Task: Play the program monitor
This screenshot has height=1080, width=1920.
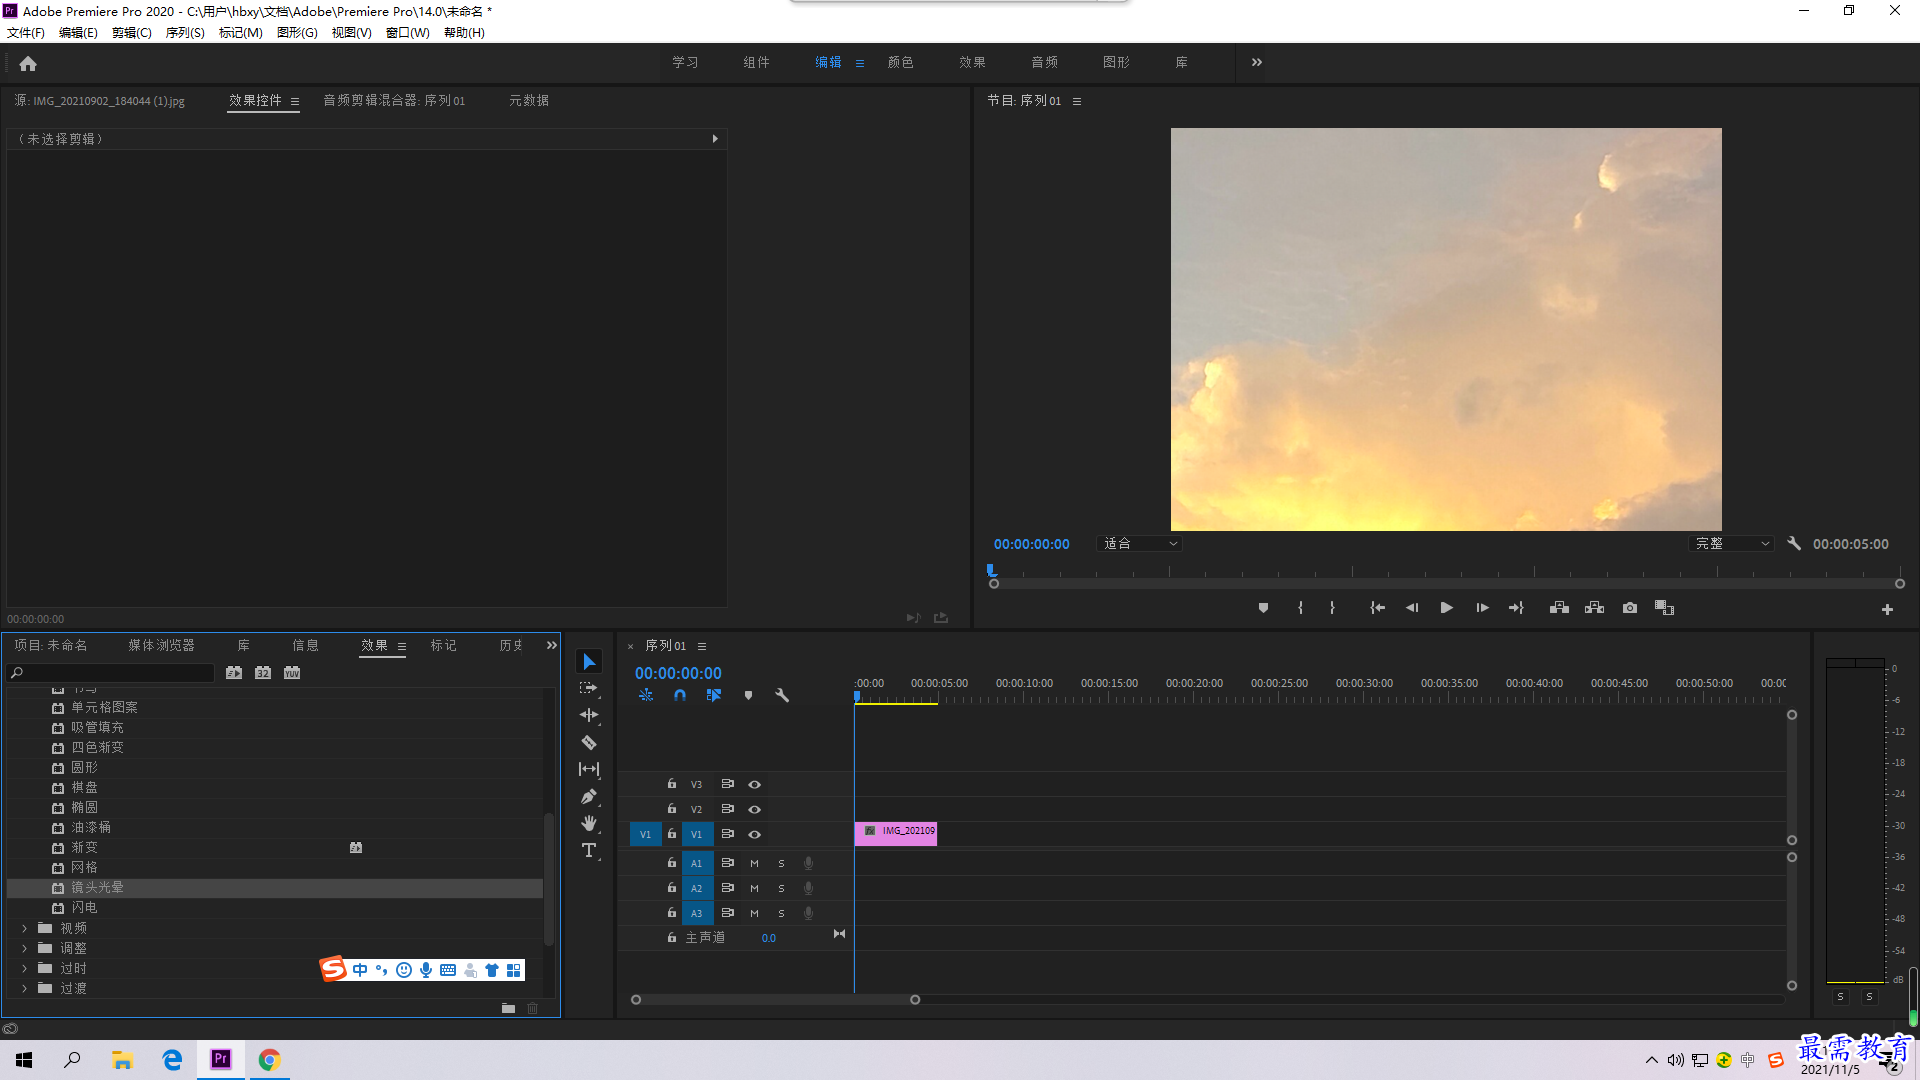Action: 1446,608
